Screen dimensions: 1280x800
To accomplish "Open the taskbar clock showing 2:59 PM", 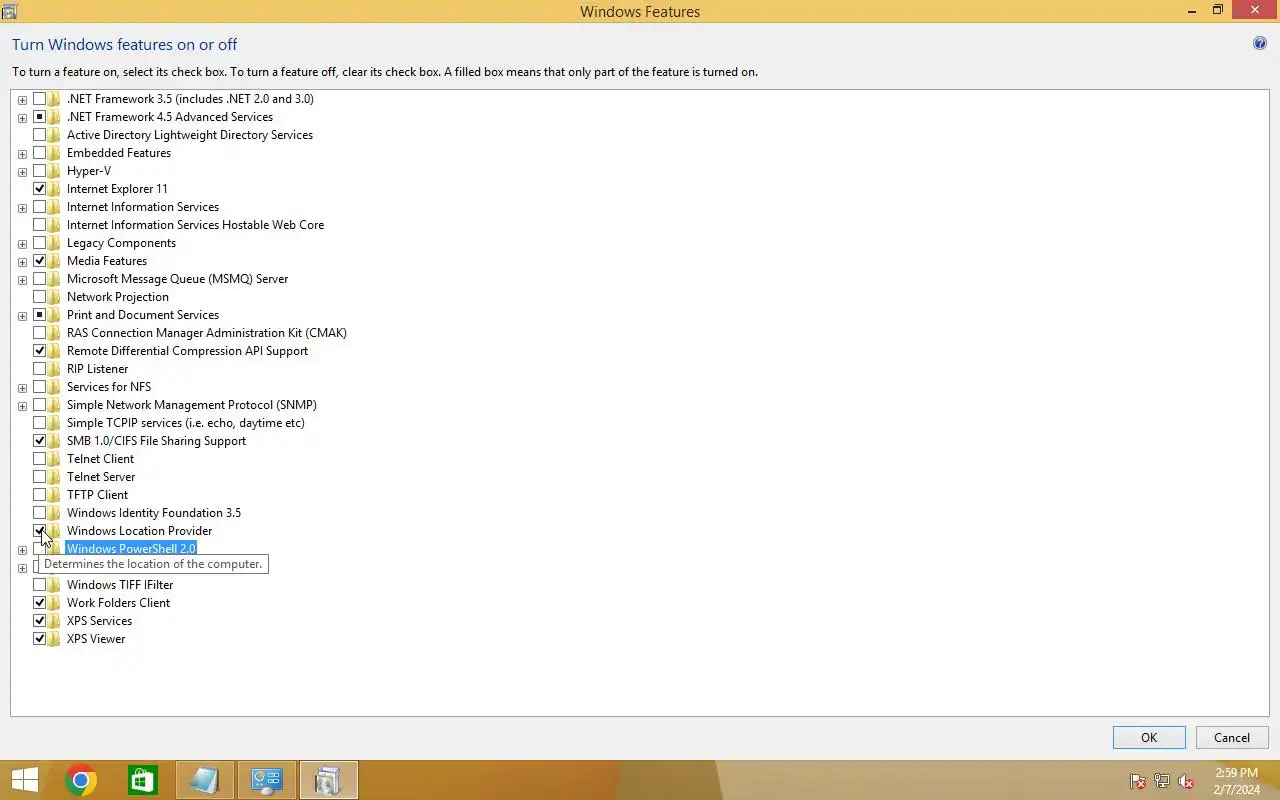I will pos(1236,780).
